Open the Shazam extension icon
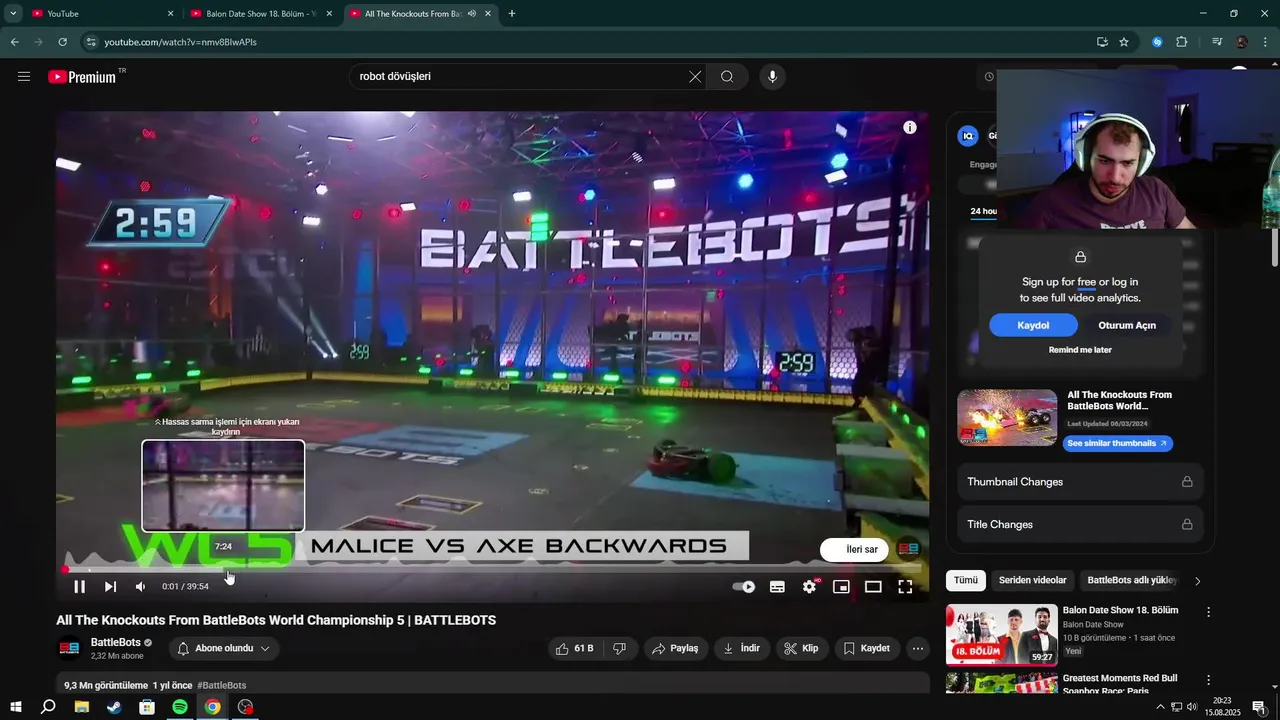The width and height of the screenshot is (1280, 720). coord(1157,42)
